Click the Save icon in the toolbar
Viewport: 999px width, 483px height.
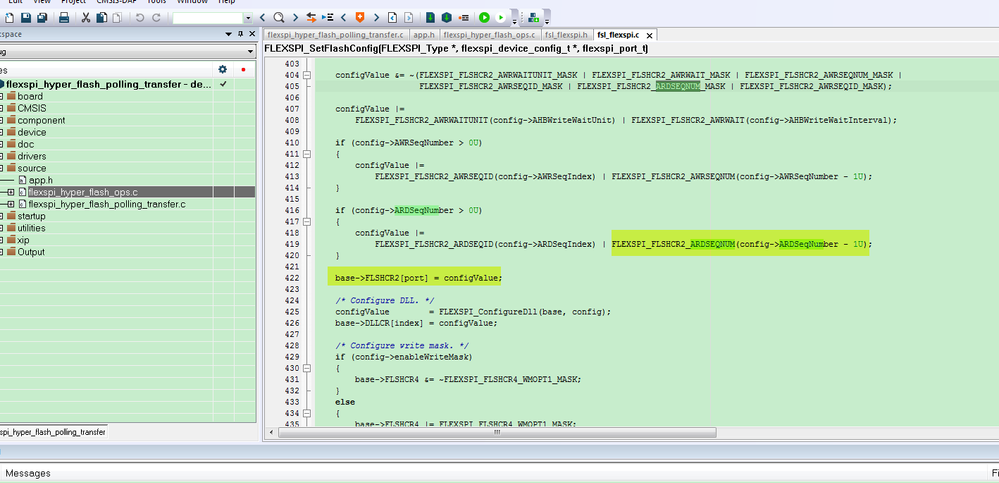click(x=26, y=18)
